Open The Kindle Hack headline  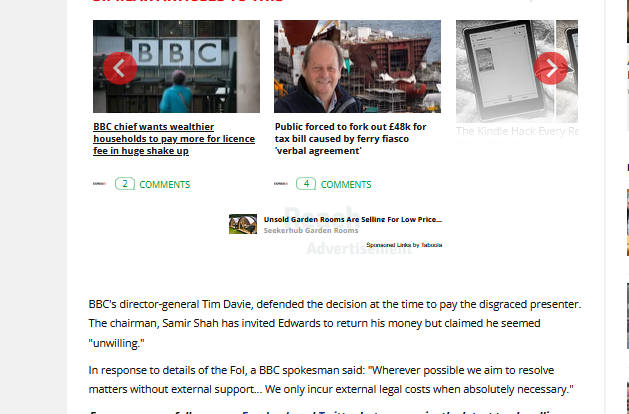click(517, 132)
